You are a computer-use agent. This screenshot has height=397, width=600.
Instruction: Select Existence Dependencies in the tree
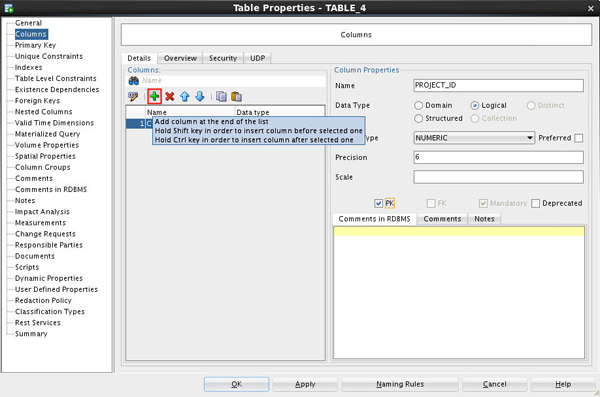pyautogui.click(x=57, y=90)
